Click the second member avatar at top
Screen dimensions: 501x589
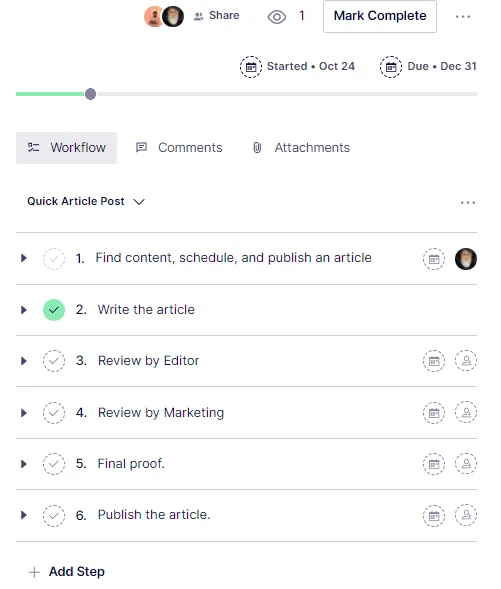click(x=173, y=17)
